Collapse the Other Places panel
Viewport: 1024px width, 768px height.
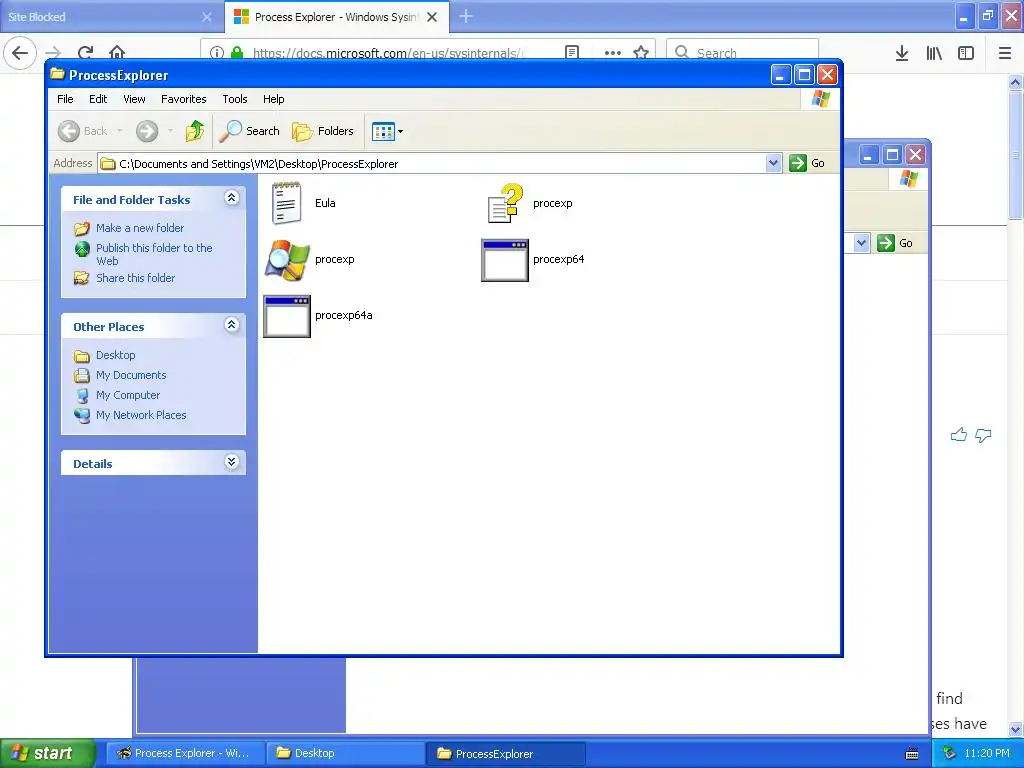click(231, 325)
